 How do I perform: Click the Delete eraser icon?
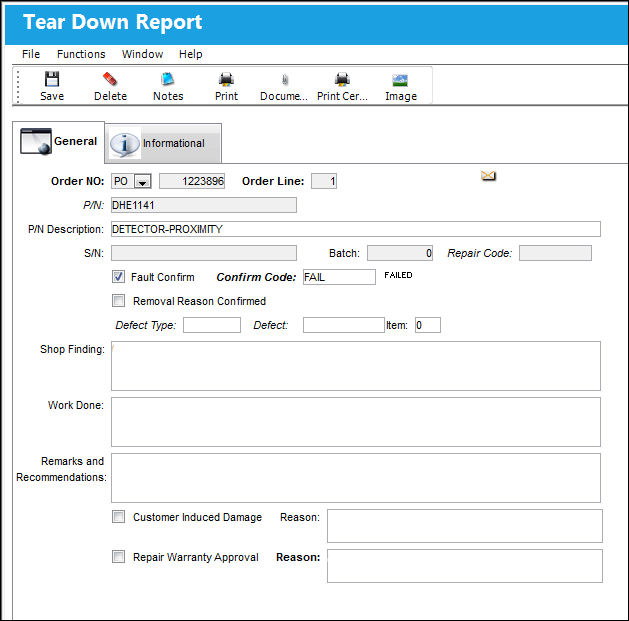click(x=110, y=79)
